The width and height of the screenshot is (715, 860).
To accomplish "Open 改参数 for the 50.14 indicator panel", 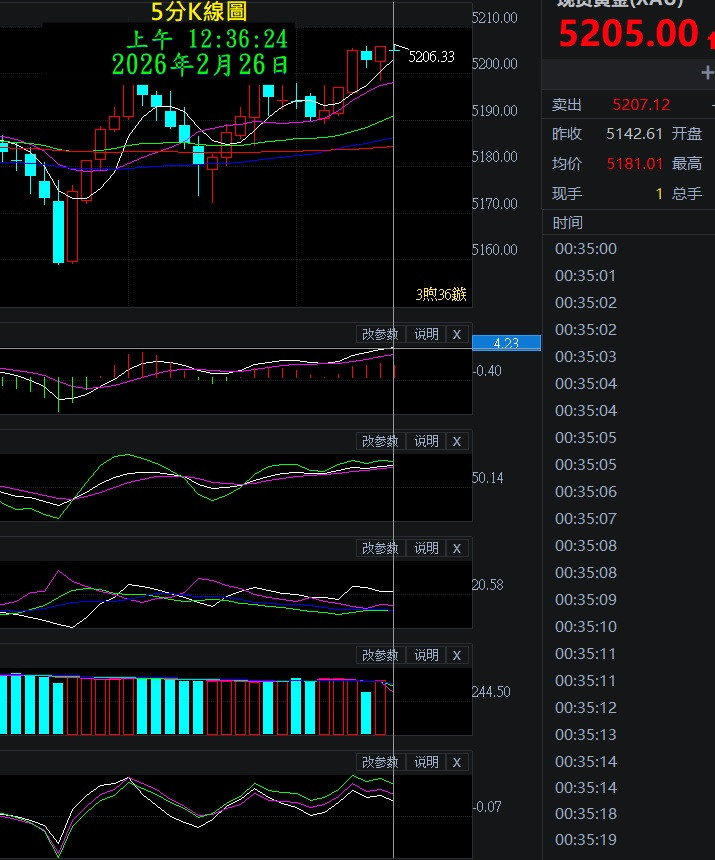I will (x=380, y=441).
